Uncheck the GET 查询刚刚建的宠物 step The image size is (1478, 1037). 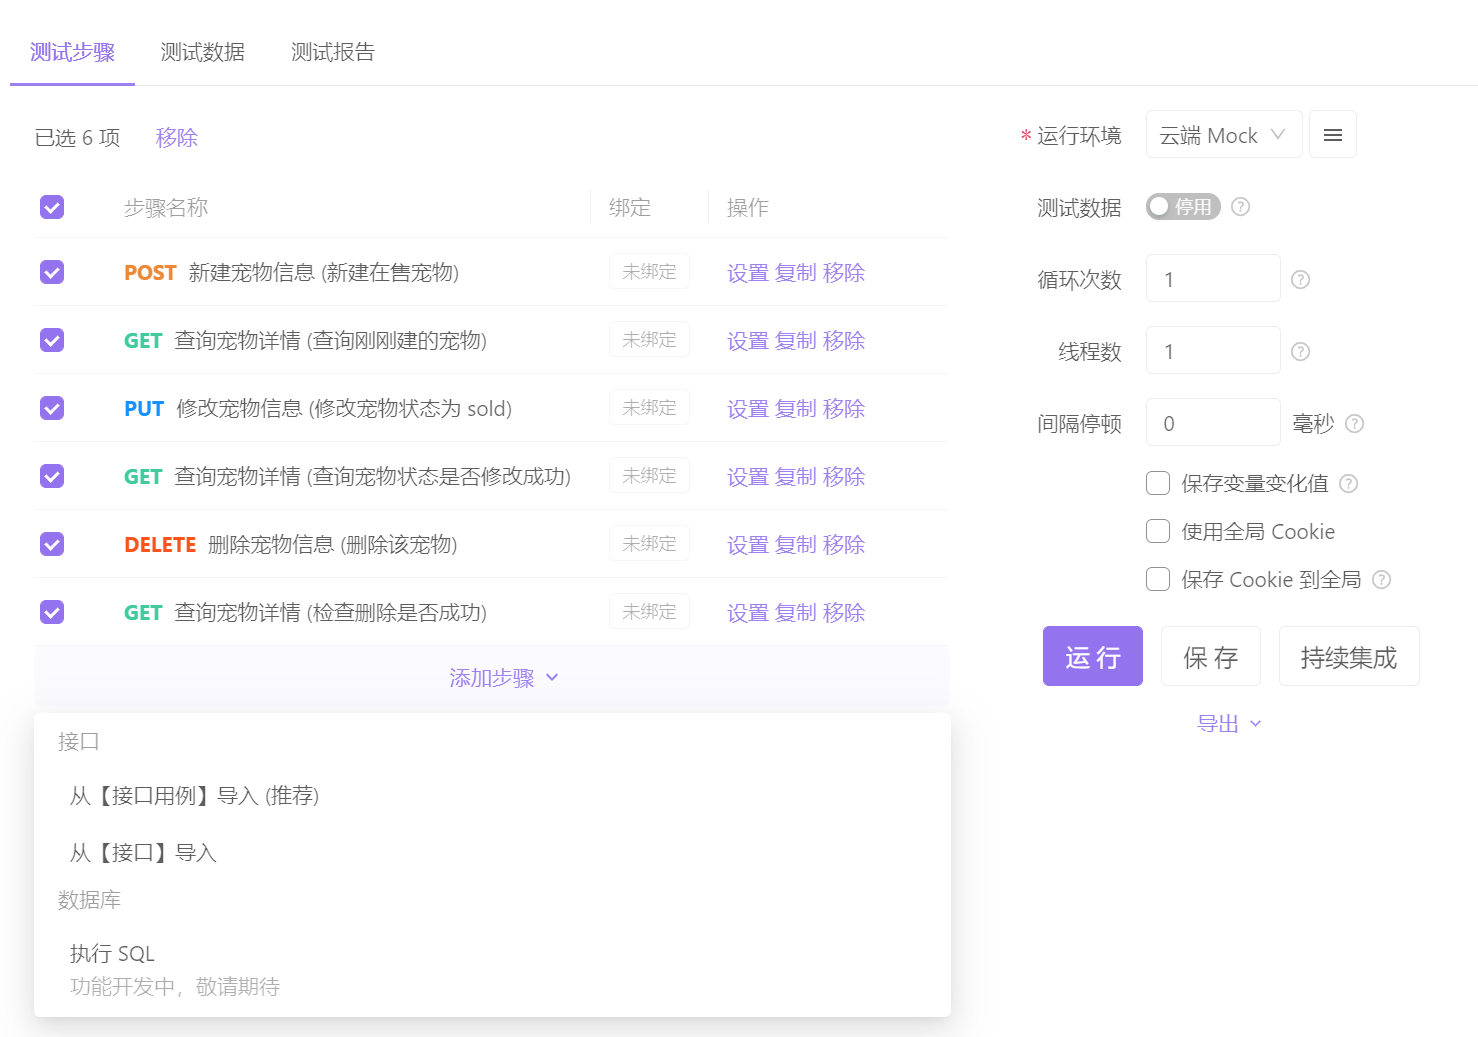pyautogui.click(x=52, y=340)
